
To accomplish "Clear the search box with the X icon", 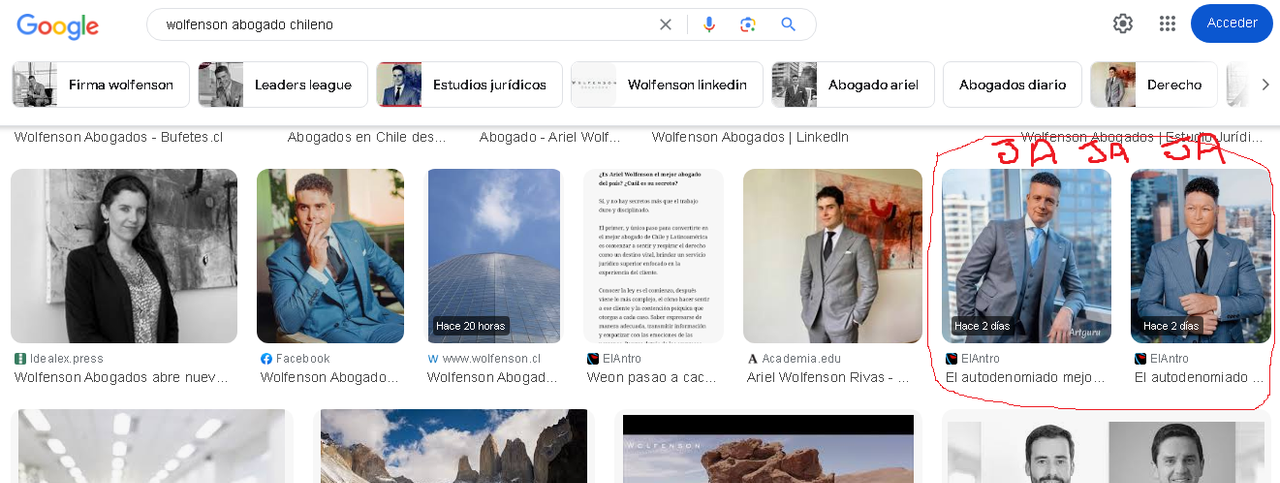I will [665, 24].
